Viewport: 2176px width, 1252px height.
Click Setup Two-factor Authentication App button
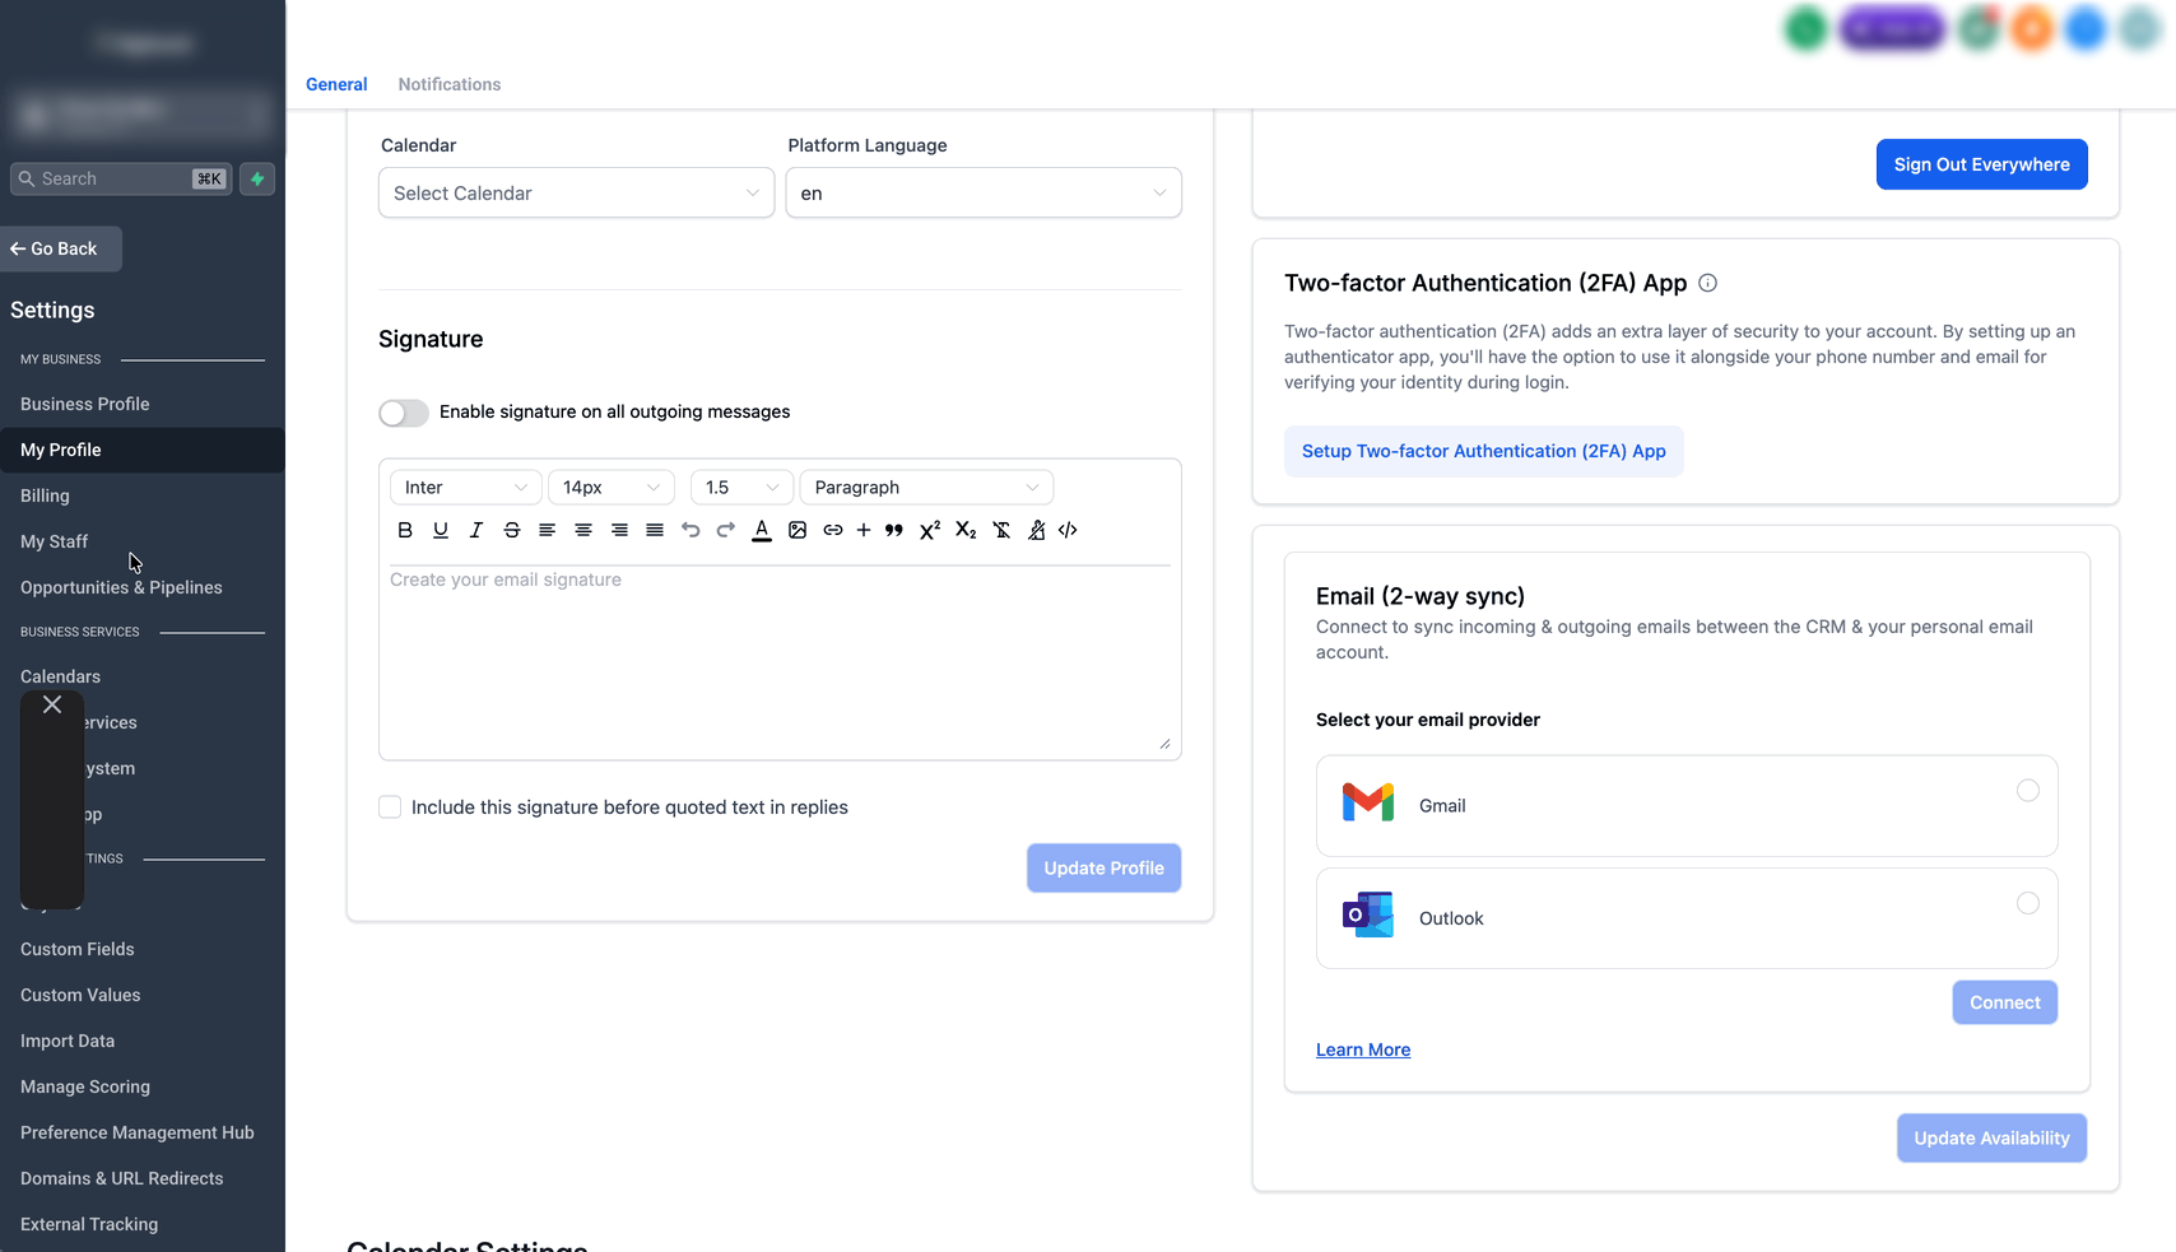(x=1484, y=451)
